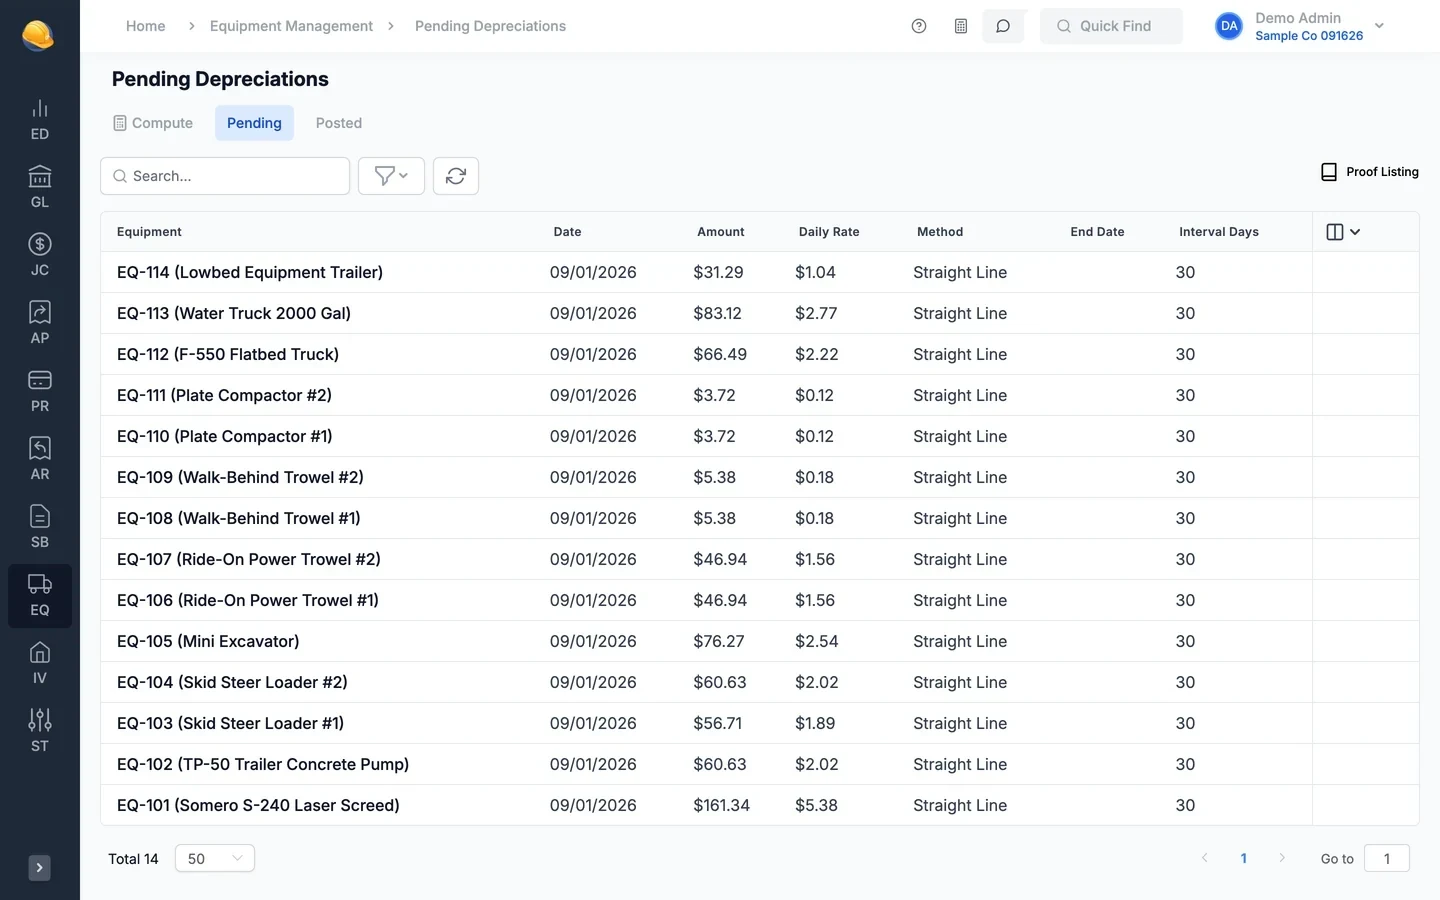Sort by the Amount column header
This screenshot has height=900, width=1440.
721,232
